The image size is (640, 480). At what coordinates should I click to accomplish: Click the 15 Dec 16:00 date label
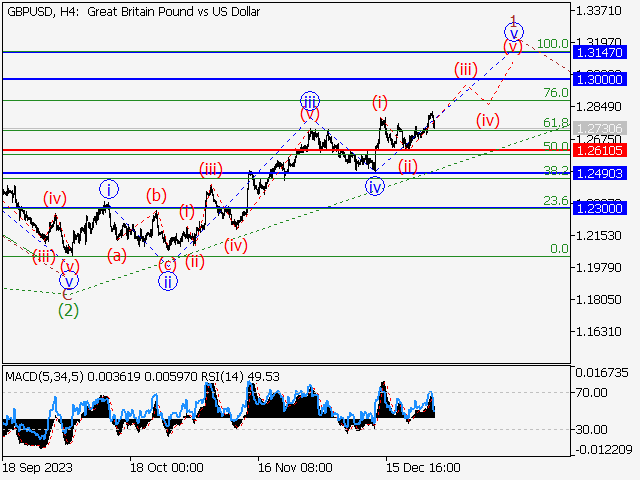click(x=423, y=468)
